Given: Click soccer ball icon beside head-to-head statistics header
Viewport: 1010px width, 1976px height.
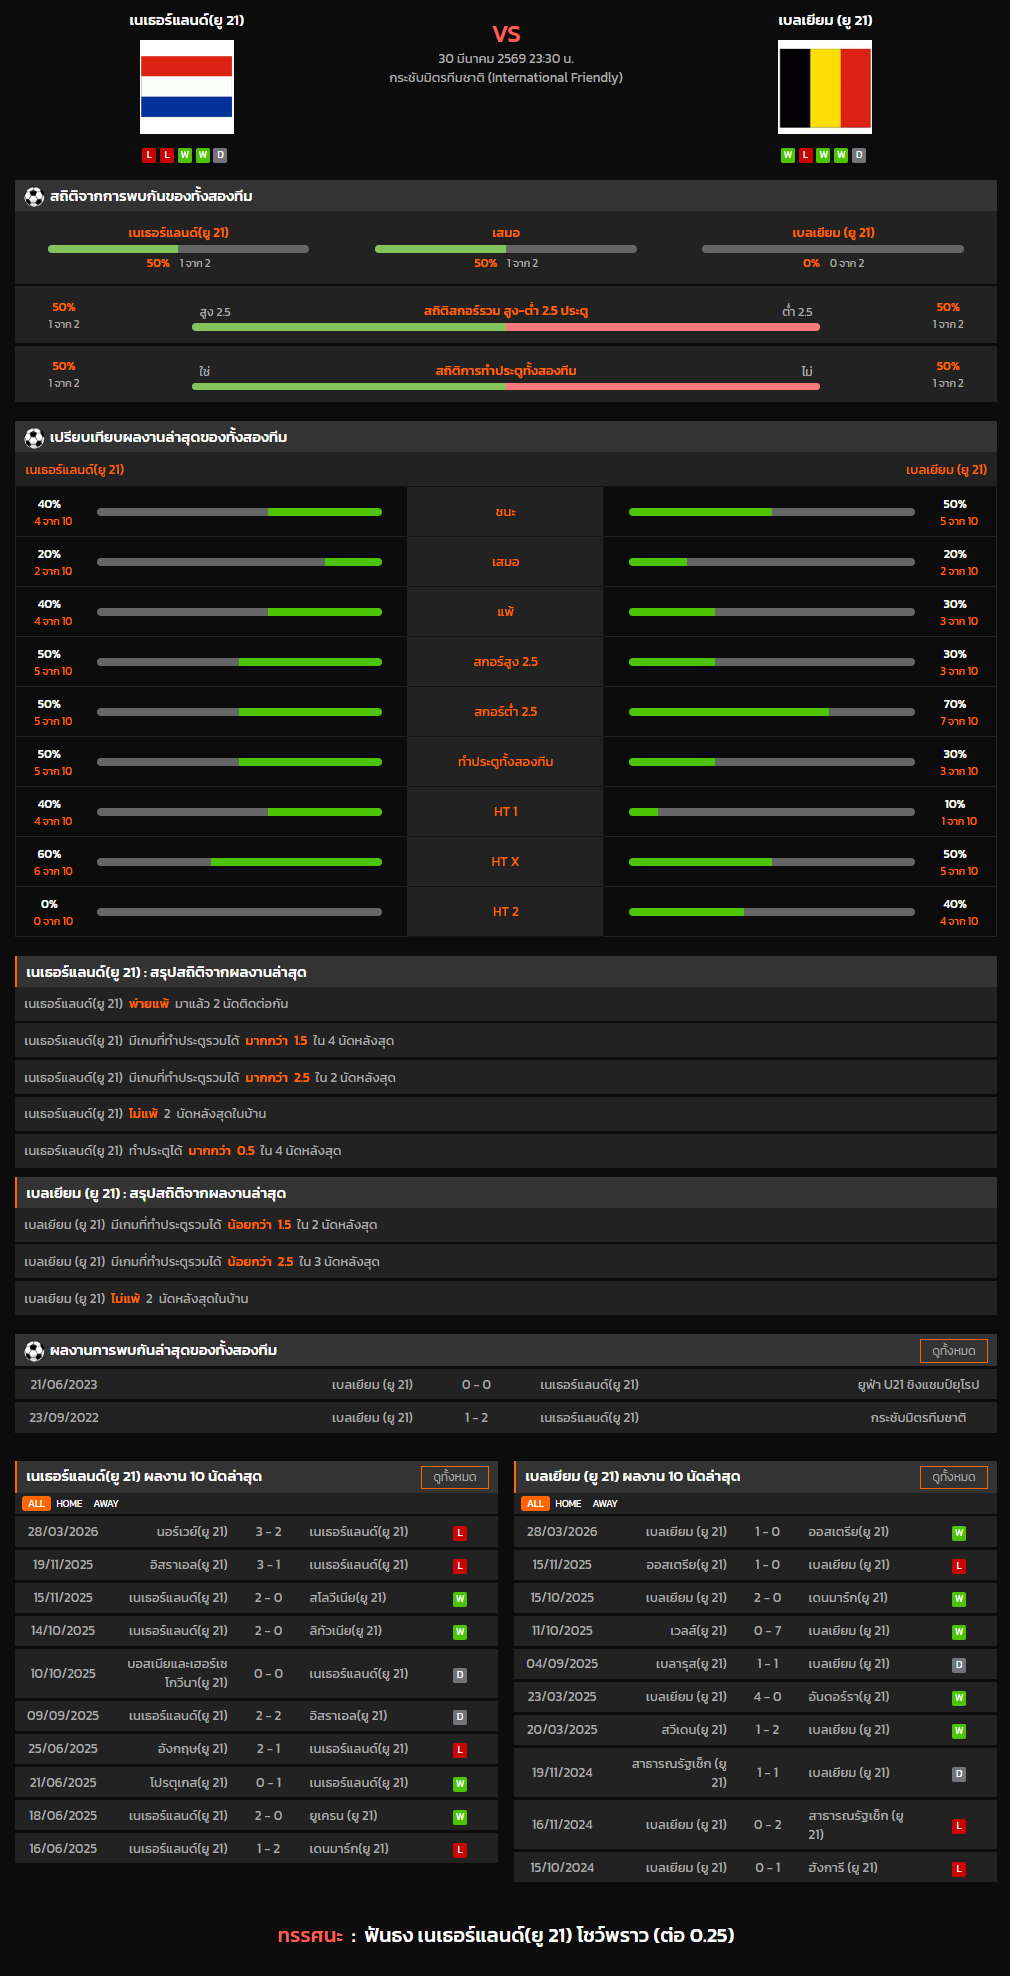Looking at the screenshot, I should 34,197.
